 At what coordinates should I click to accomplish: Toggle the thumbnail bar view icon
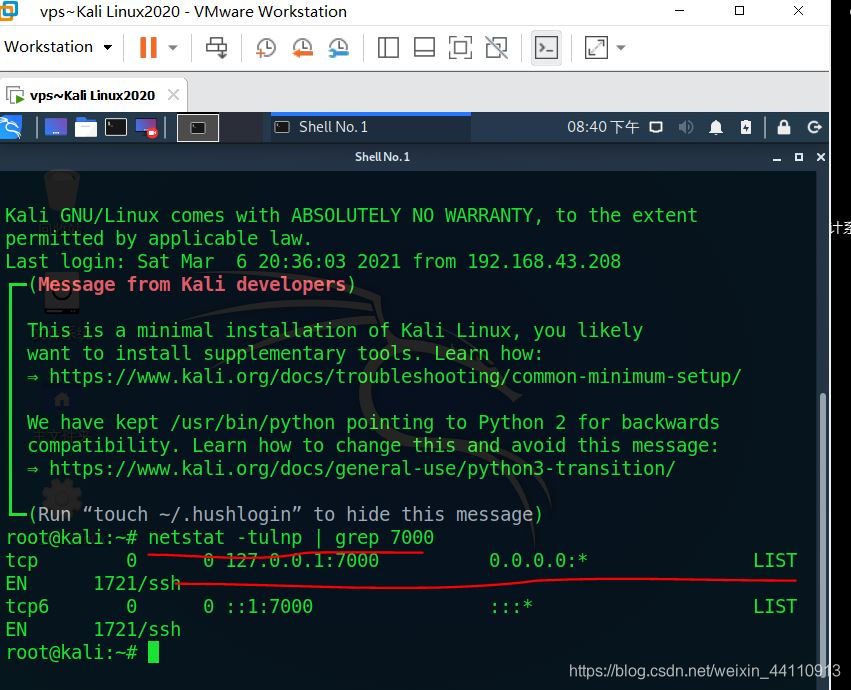pyautogui.click(x=424, y=48)
